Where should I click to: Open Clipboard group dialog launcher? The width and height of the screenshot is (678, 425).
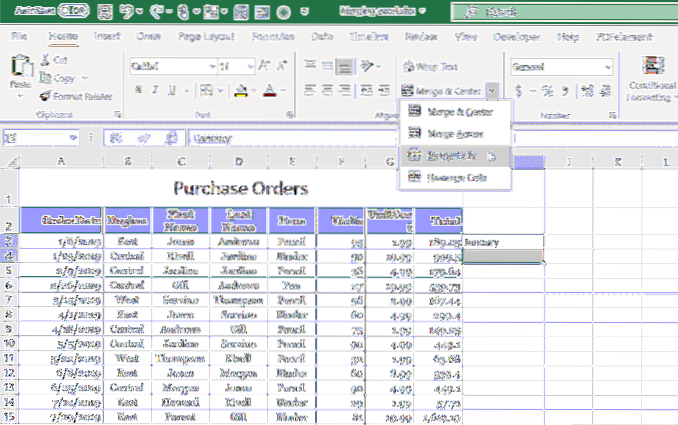click(117, 115)
